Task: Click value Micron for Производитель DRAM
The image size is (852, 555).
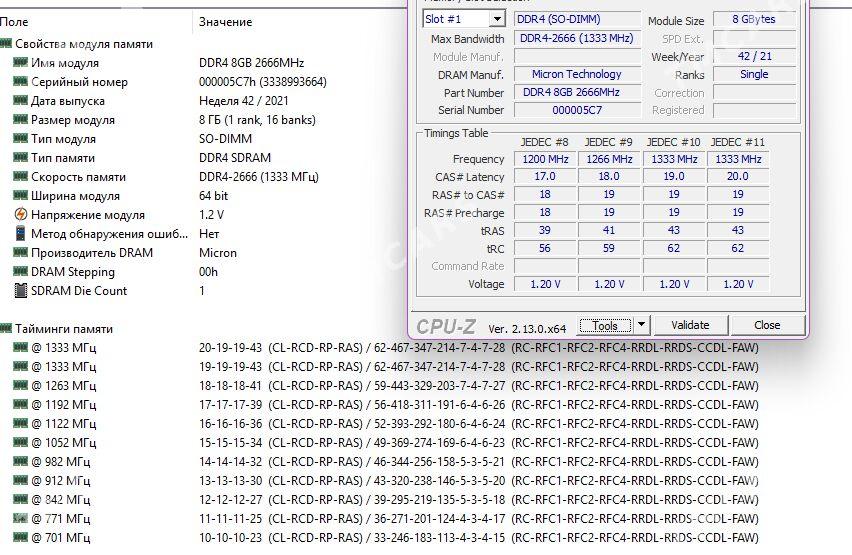Action: point(217,253)
